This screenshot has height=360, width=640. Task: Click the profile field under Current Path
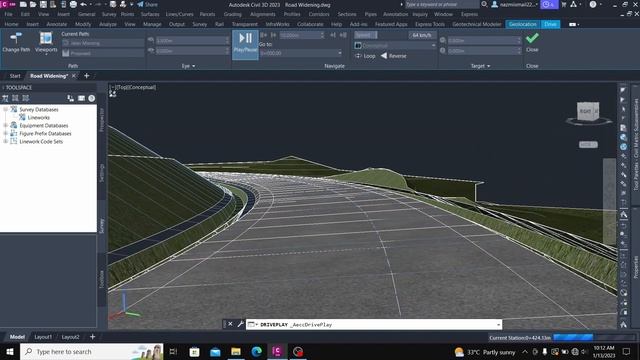coord(103,53)
